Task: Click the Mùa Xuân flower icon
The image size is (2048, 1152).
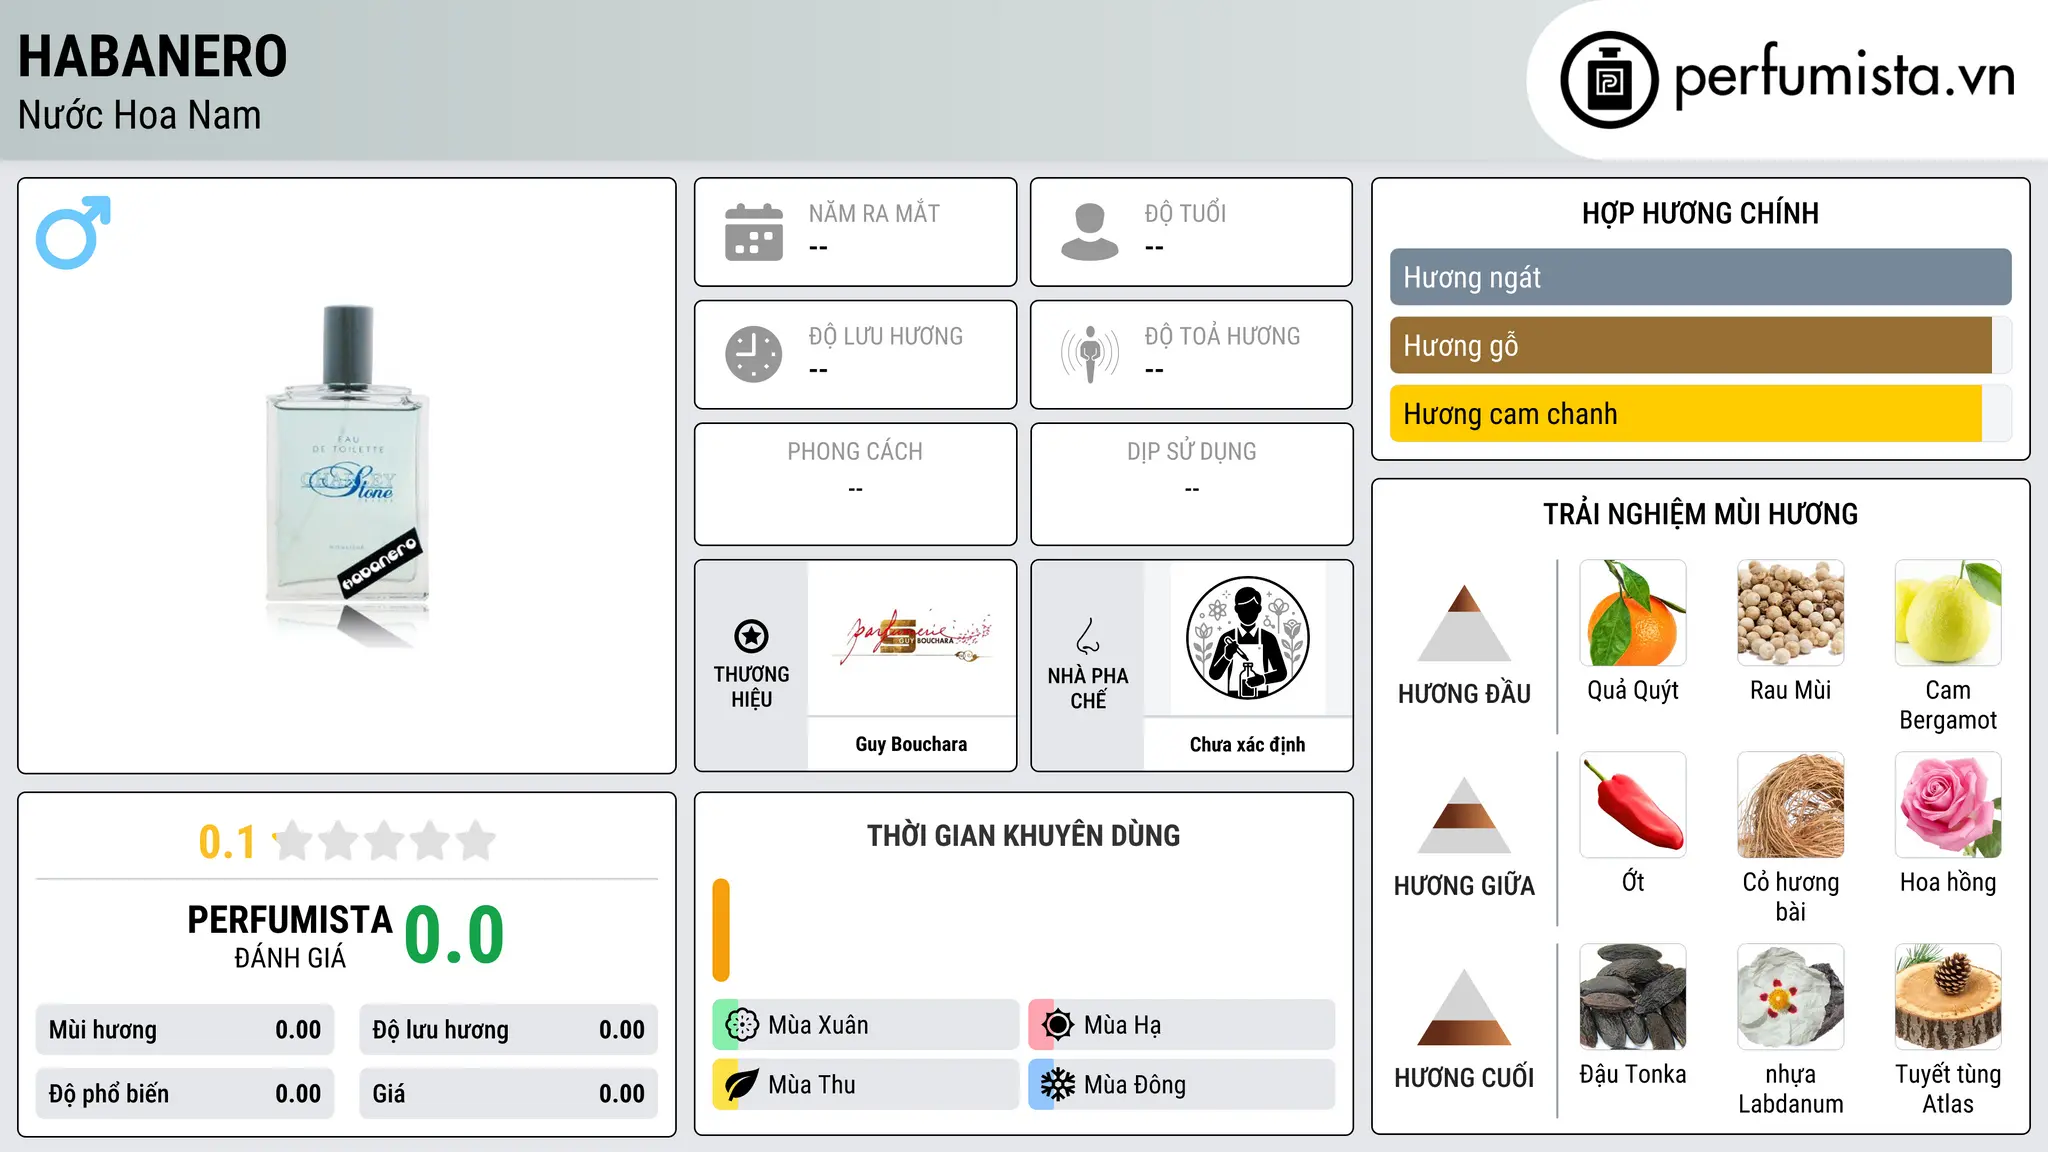Action: [x=742, y=1025]
